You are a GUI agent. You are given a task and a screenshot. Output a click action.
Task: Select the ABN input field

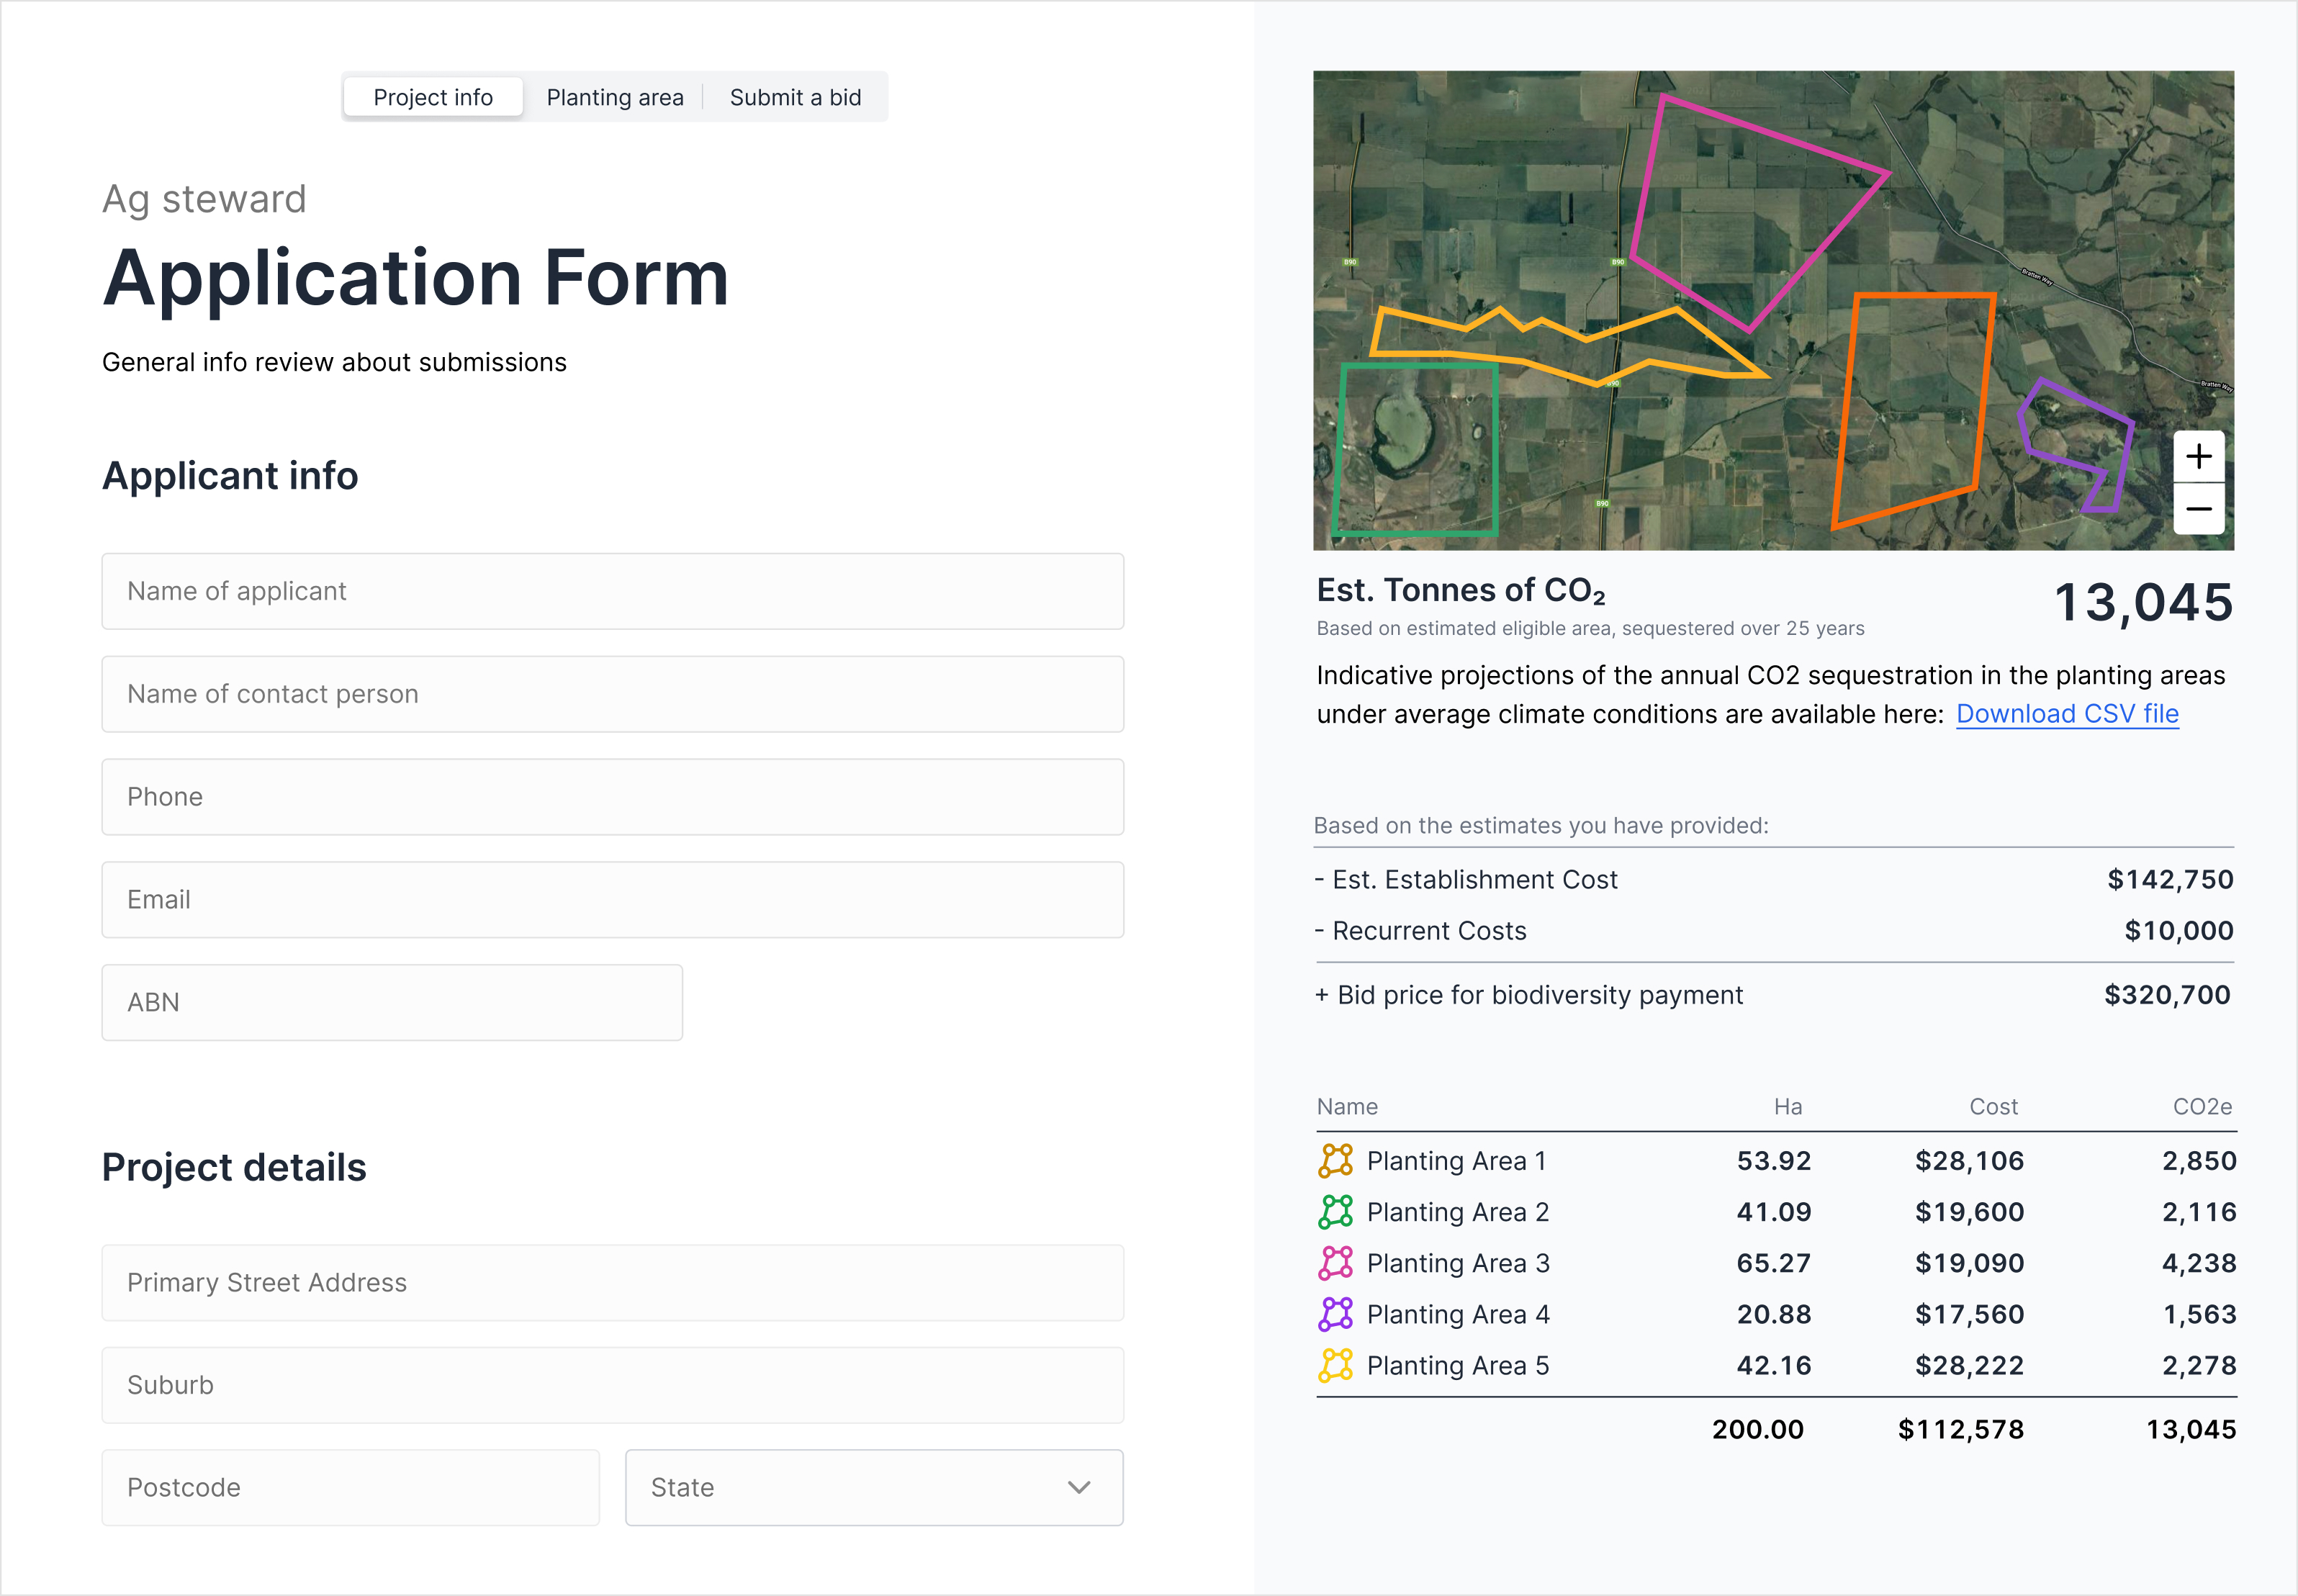click(x=392, y=1002)
